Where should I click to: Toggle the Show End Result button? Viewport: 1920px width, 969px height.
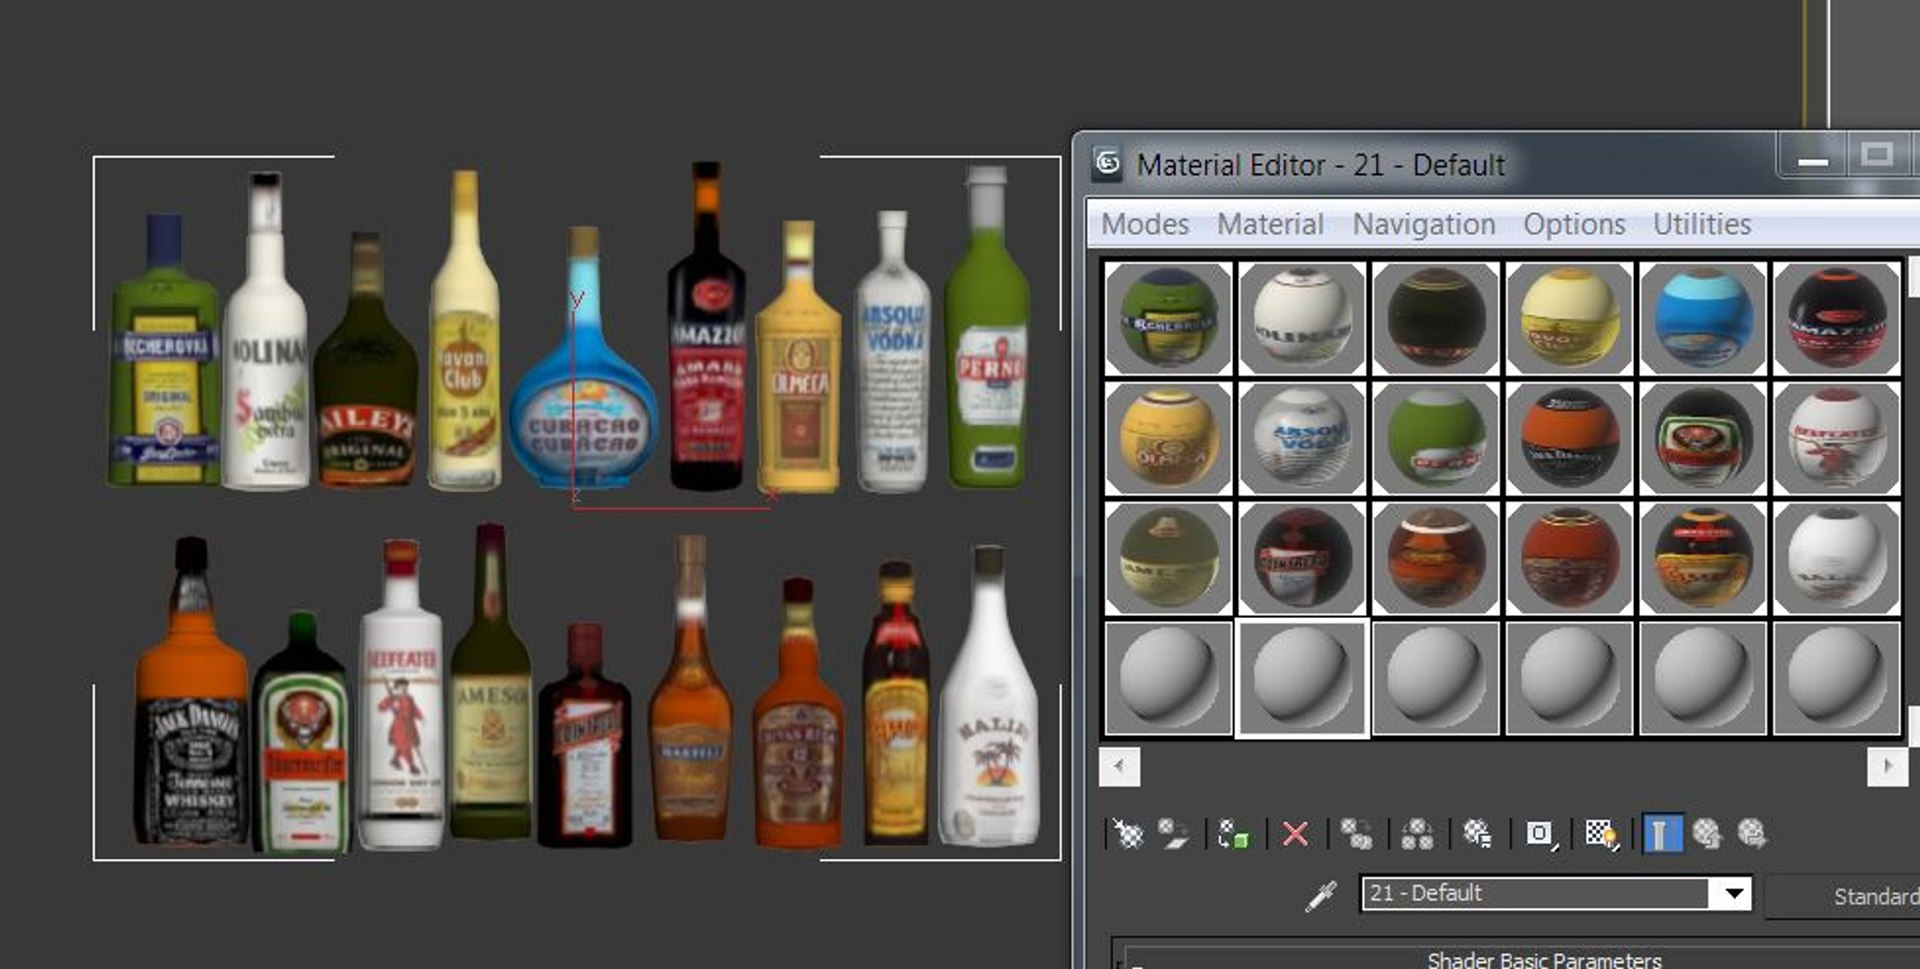[x=1662, y=833]
